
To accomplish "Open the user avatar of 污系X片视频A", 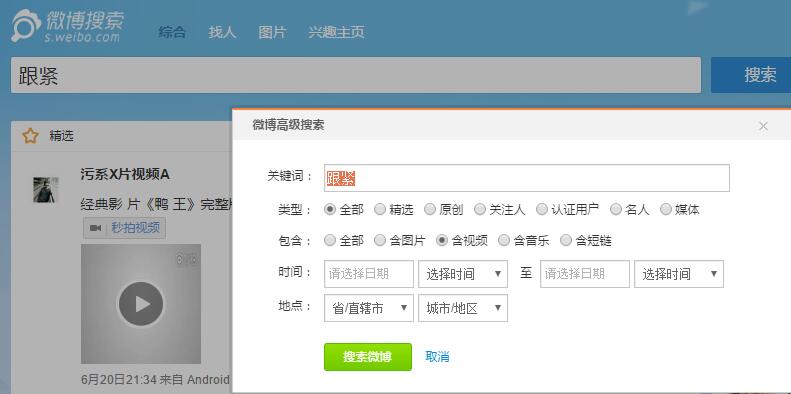I will 46,190.
